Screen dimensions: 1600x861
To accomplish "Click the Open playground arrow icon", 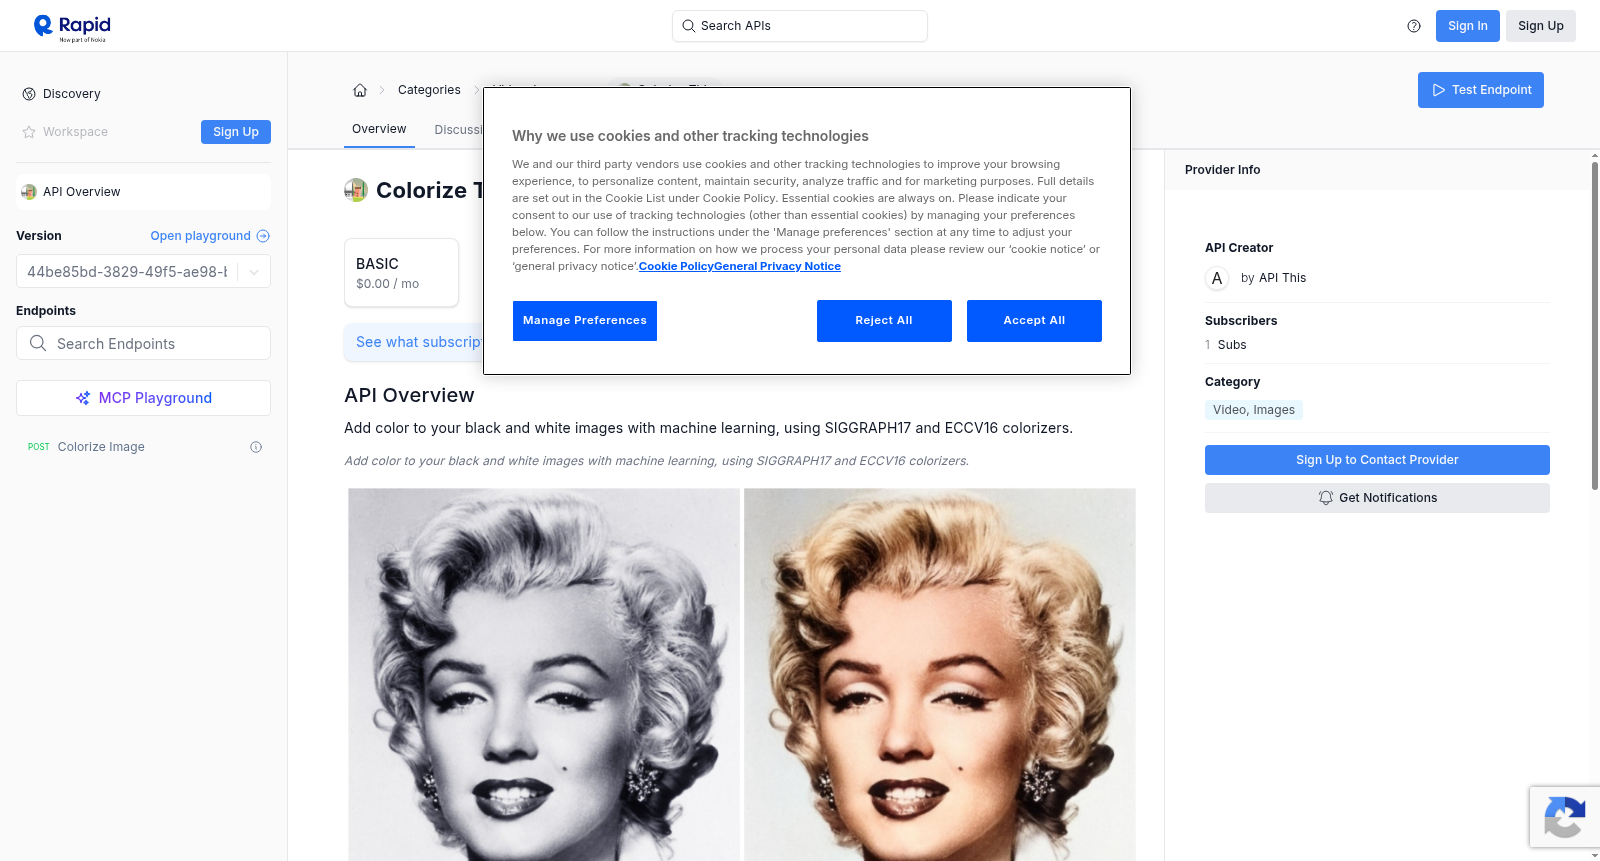I will [x=263, y=236].
